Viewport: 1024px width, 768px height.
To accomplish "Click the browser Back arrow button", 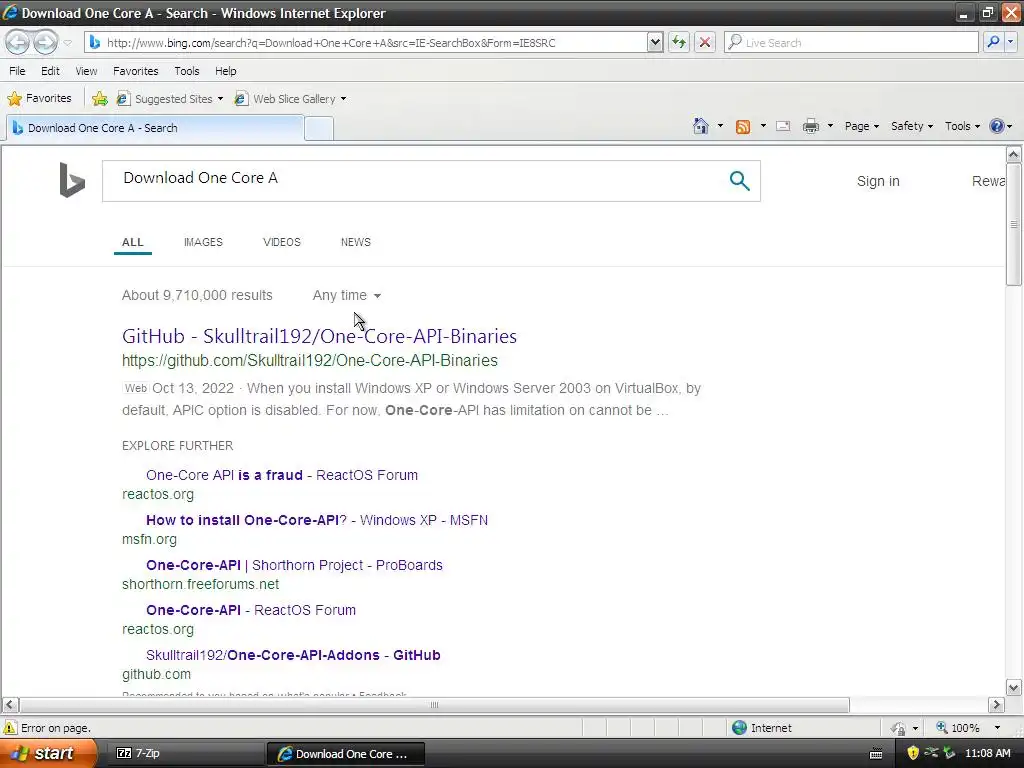I will coord(18,42).
